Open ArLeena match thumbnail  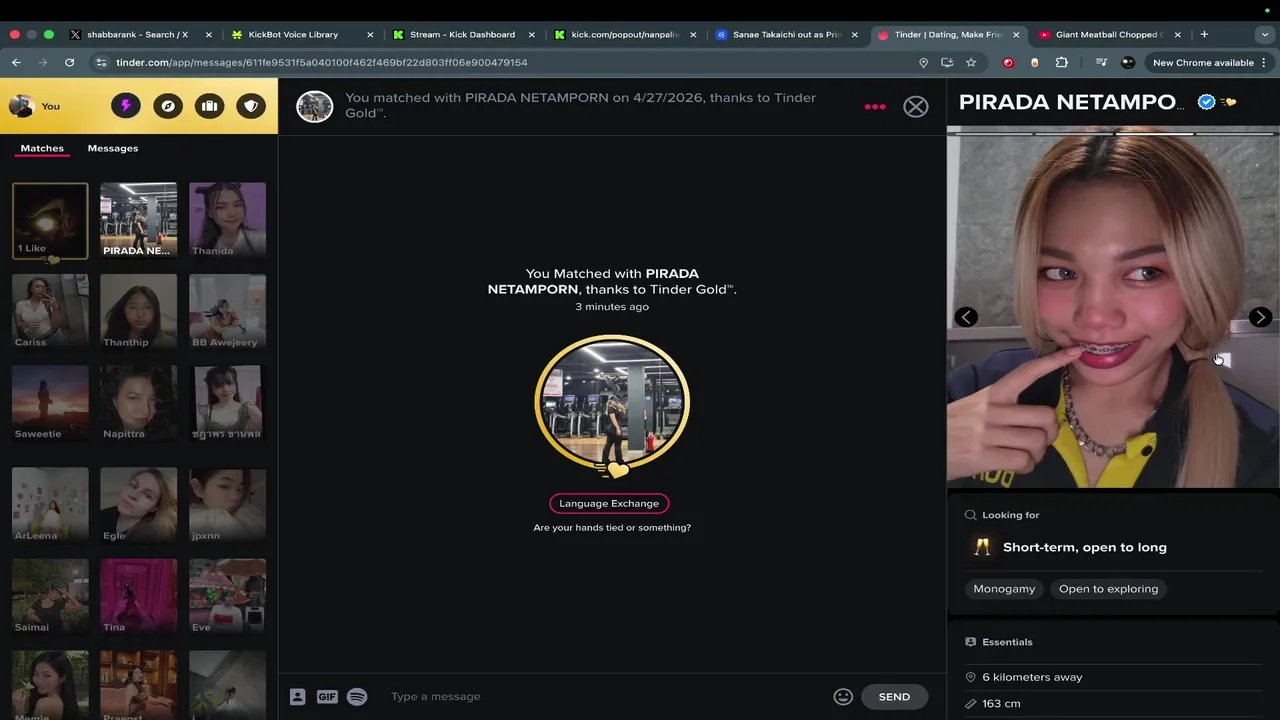click(x=50, y=505)
